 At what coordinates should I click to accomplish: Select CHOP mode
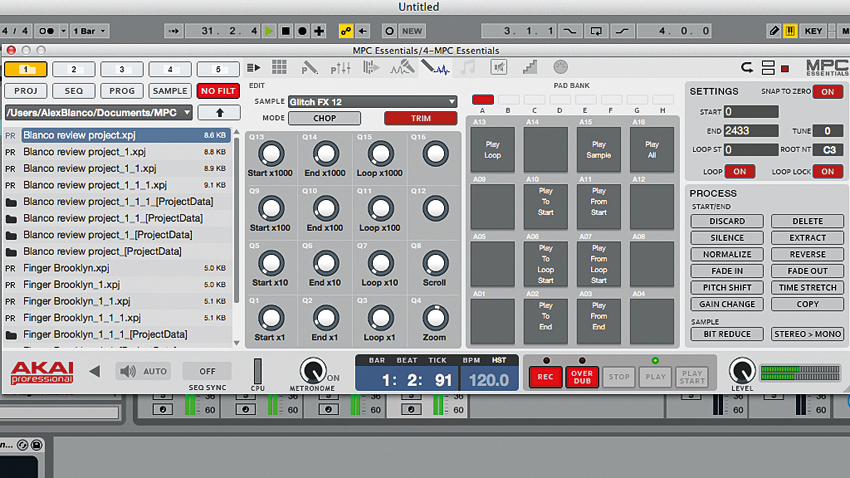coord(324,118)
